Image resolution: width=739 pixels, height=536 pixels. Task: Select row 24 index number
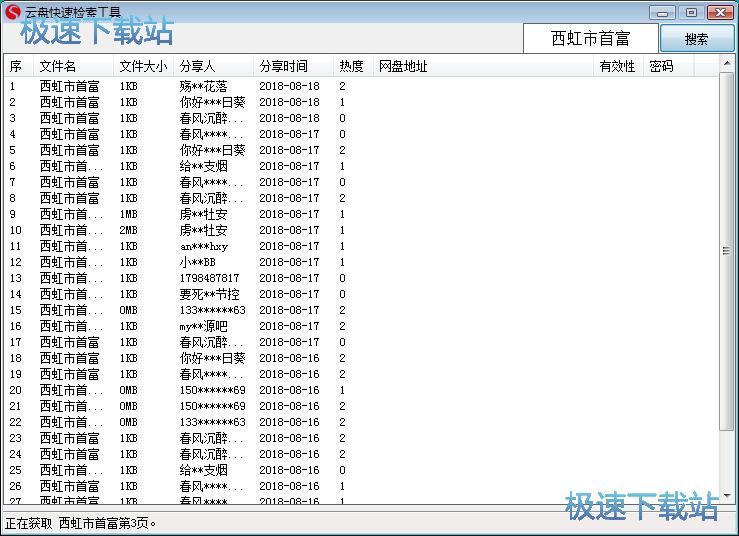point(16,455)
